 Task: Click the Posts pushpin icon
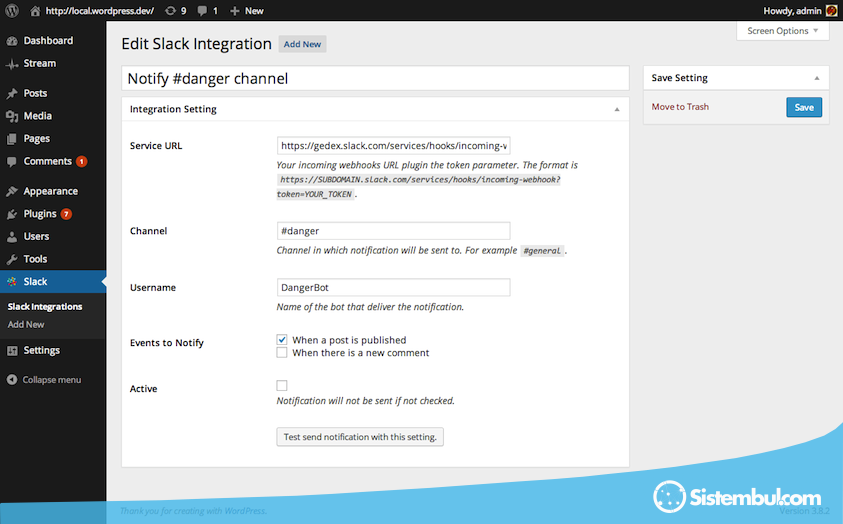pyautogui.click(x=12, y=94)
